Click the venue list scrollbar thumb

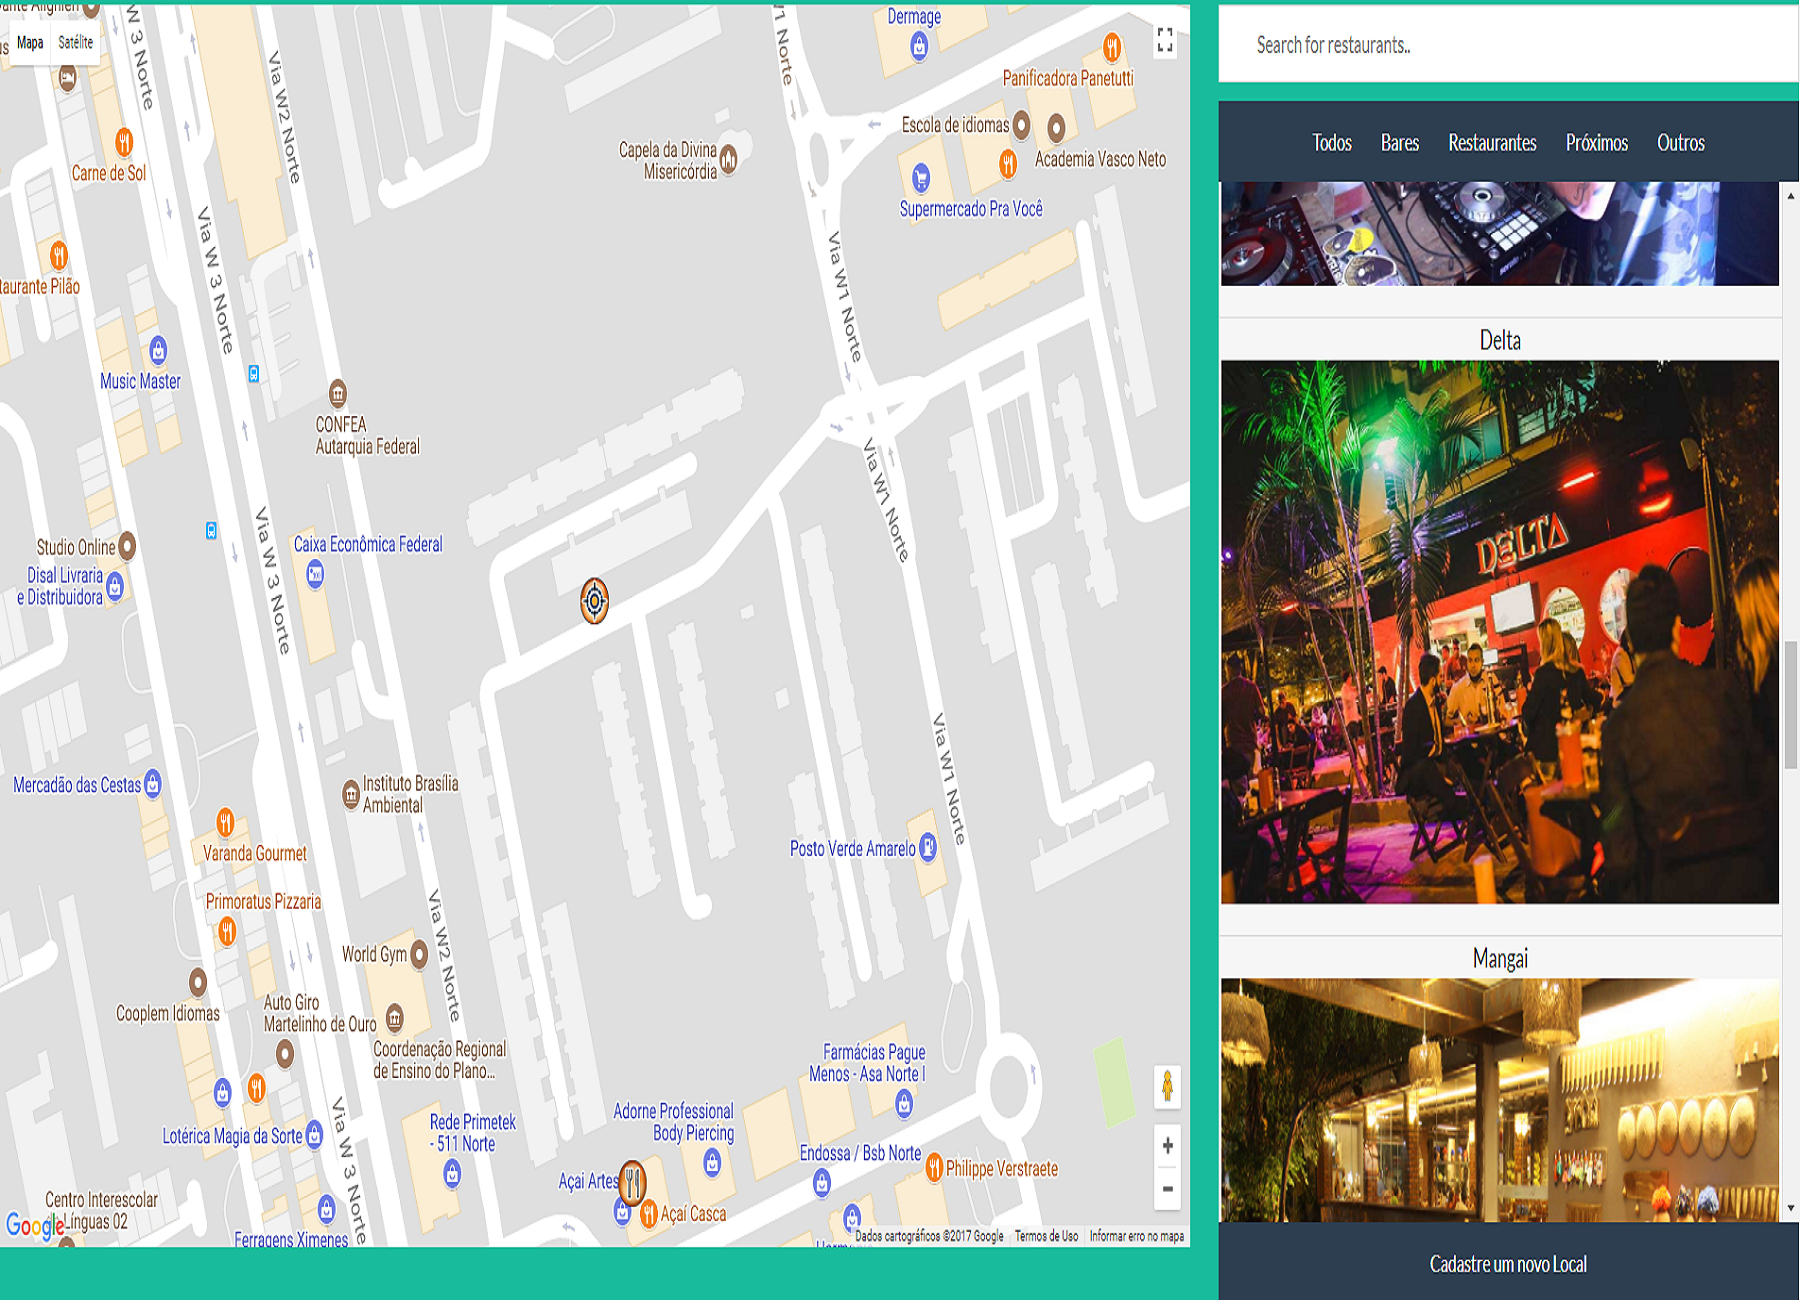tap(1790, 705)
